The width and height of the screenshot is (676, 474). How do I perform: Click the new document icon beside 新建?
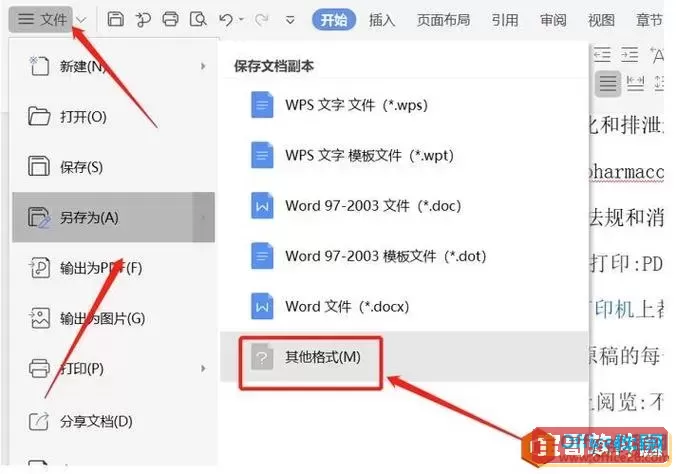point(39,66)
